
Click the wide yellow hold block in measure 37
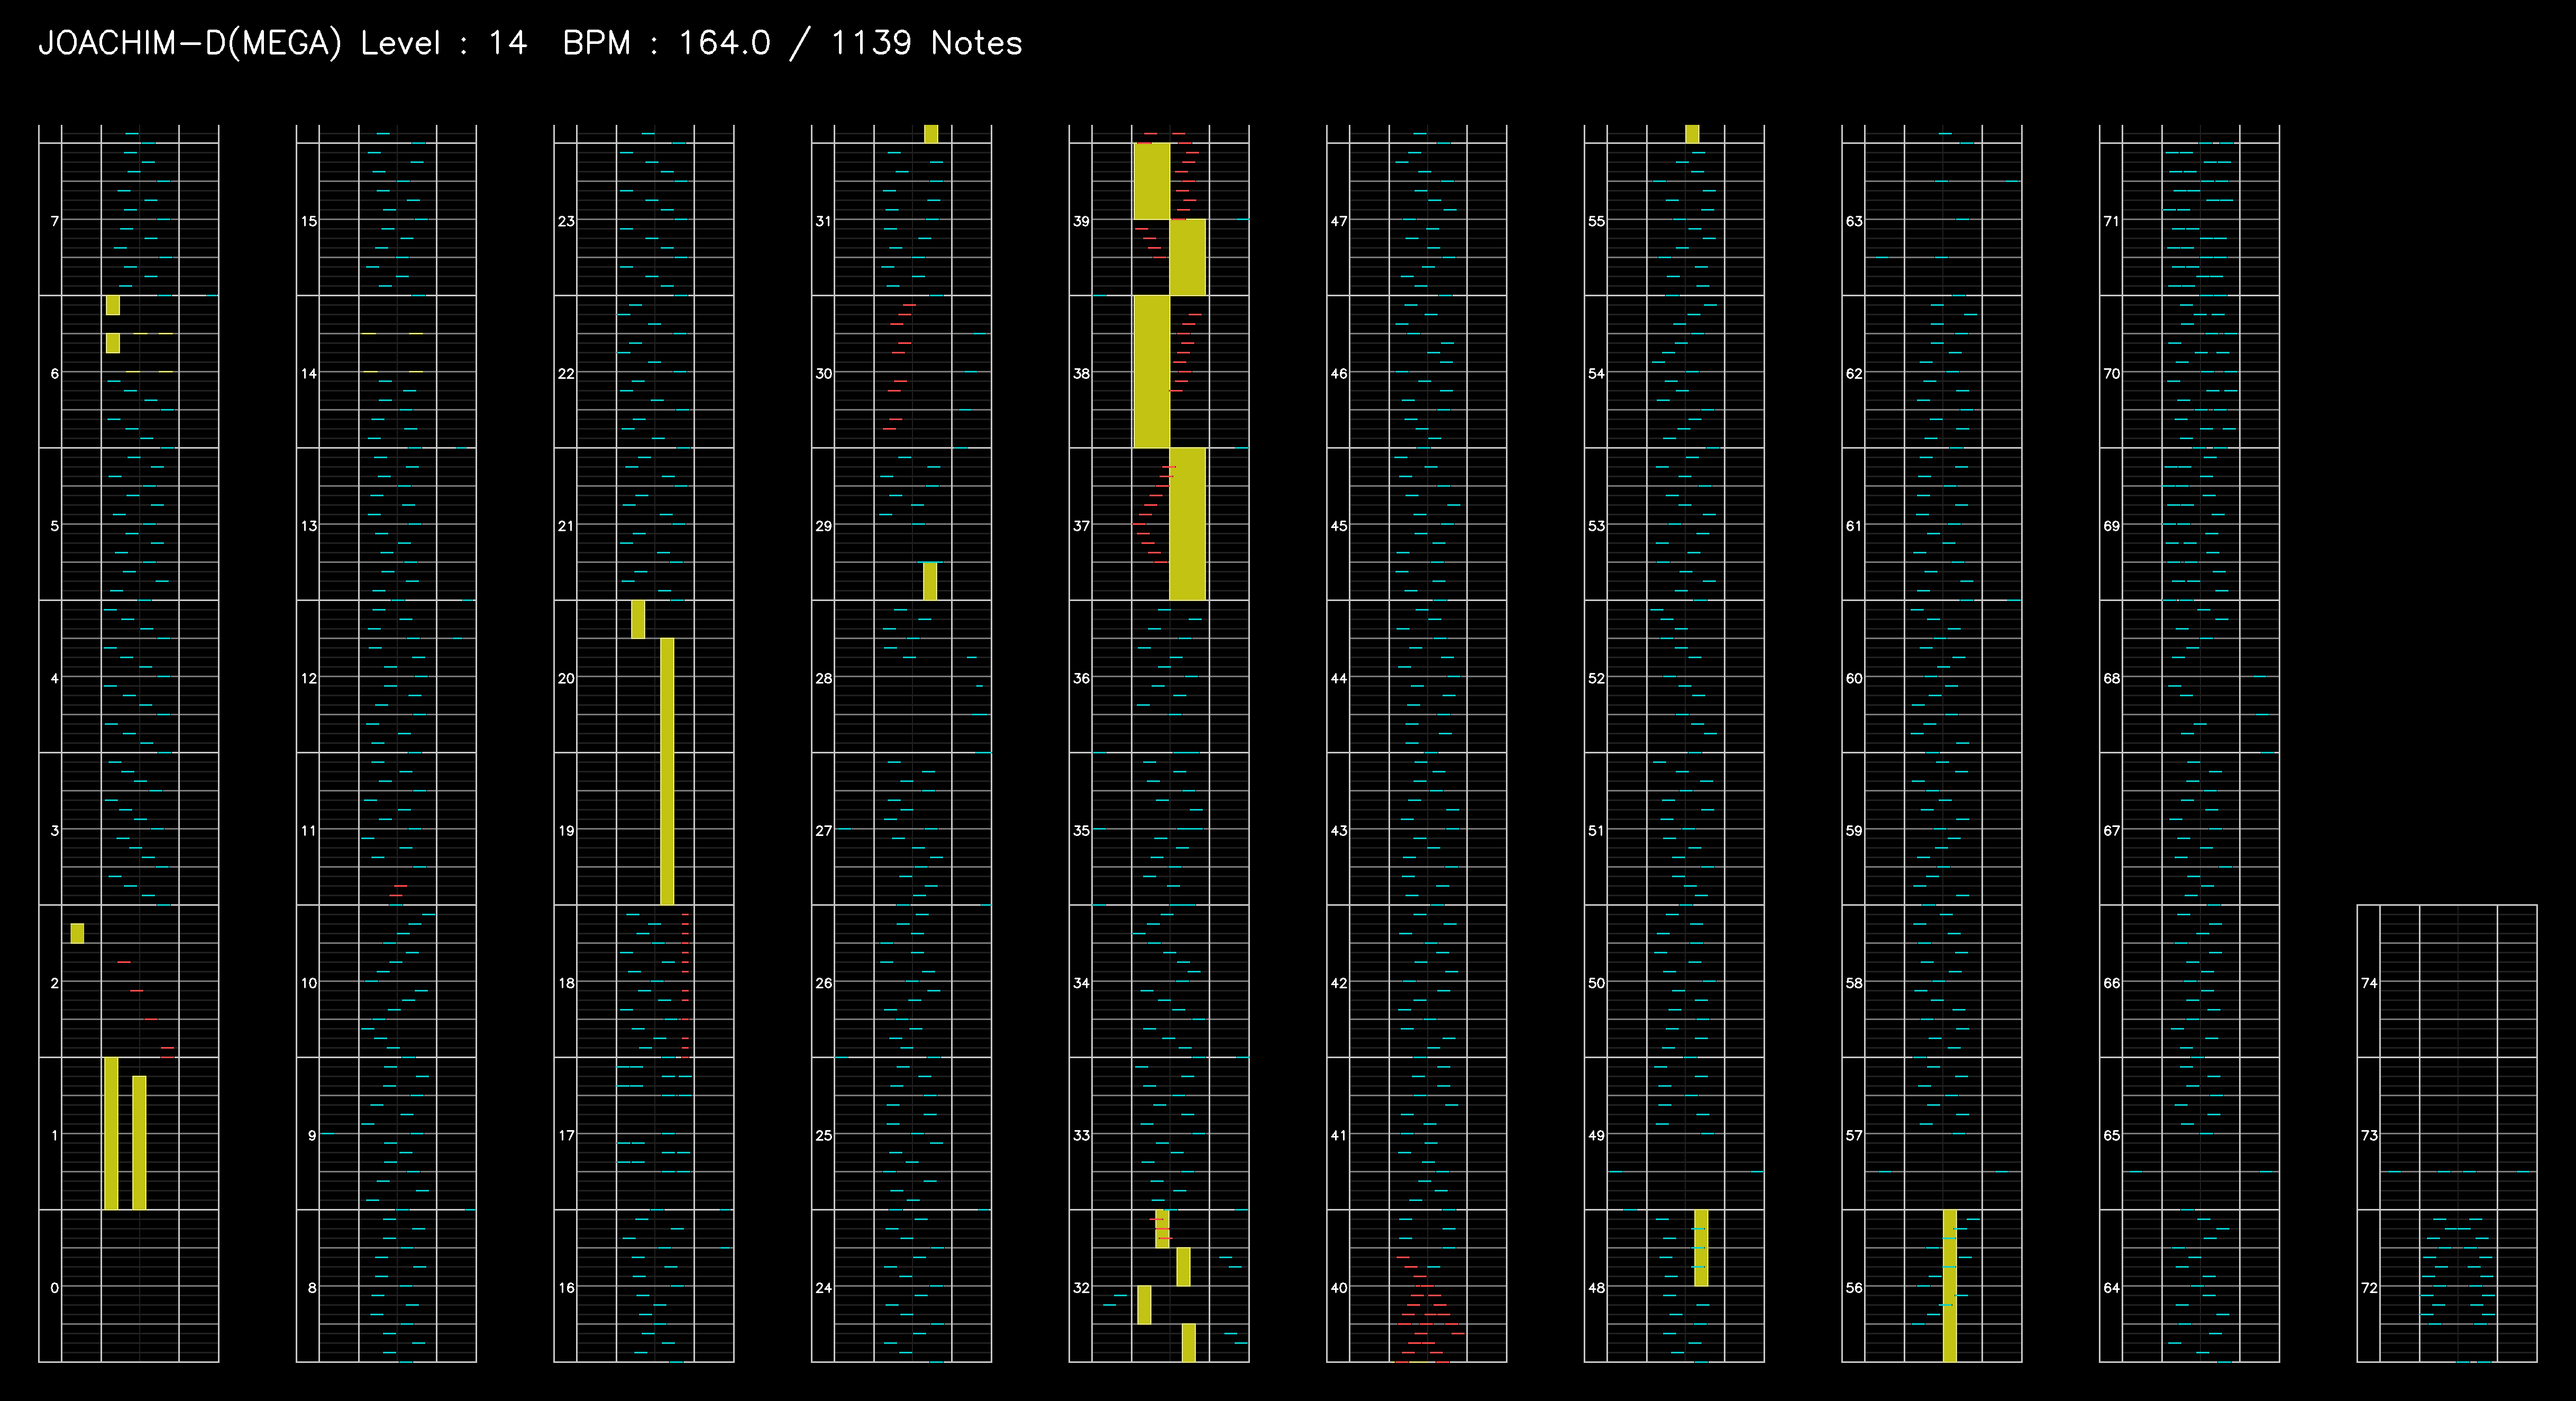(x=1188, y=524)
